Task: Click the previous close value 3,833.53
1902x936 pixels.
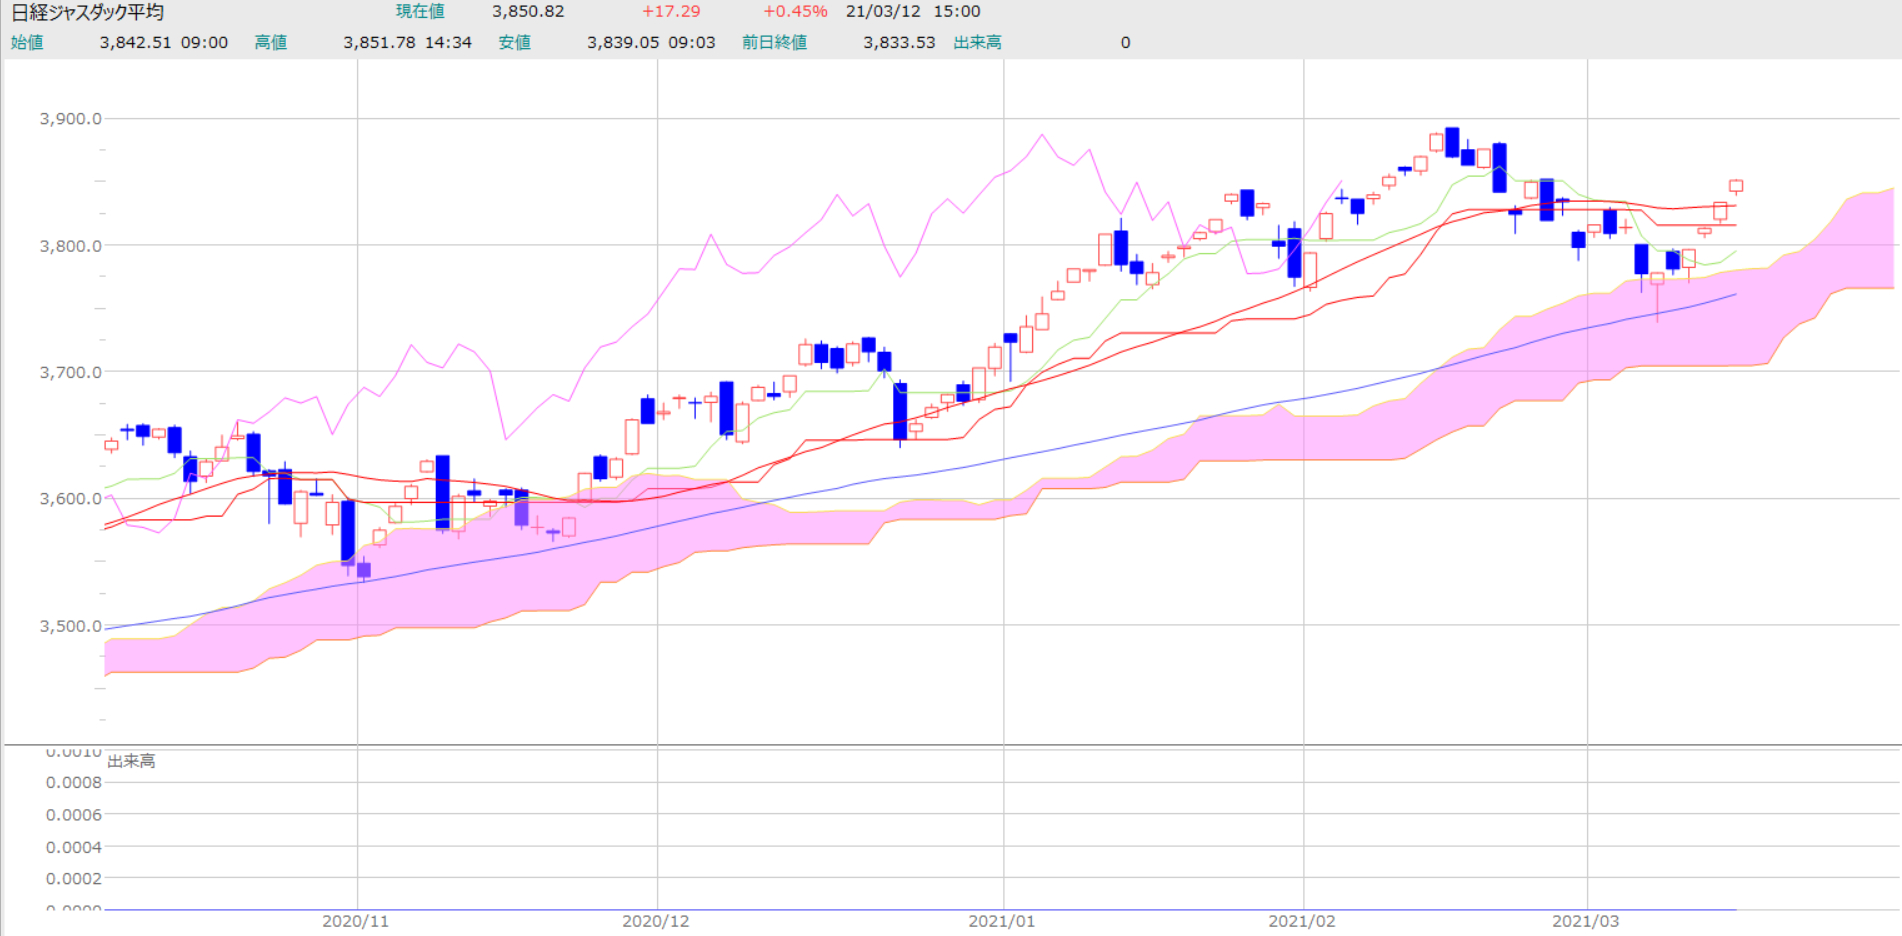Action: coord(899,43)
